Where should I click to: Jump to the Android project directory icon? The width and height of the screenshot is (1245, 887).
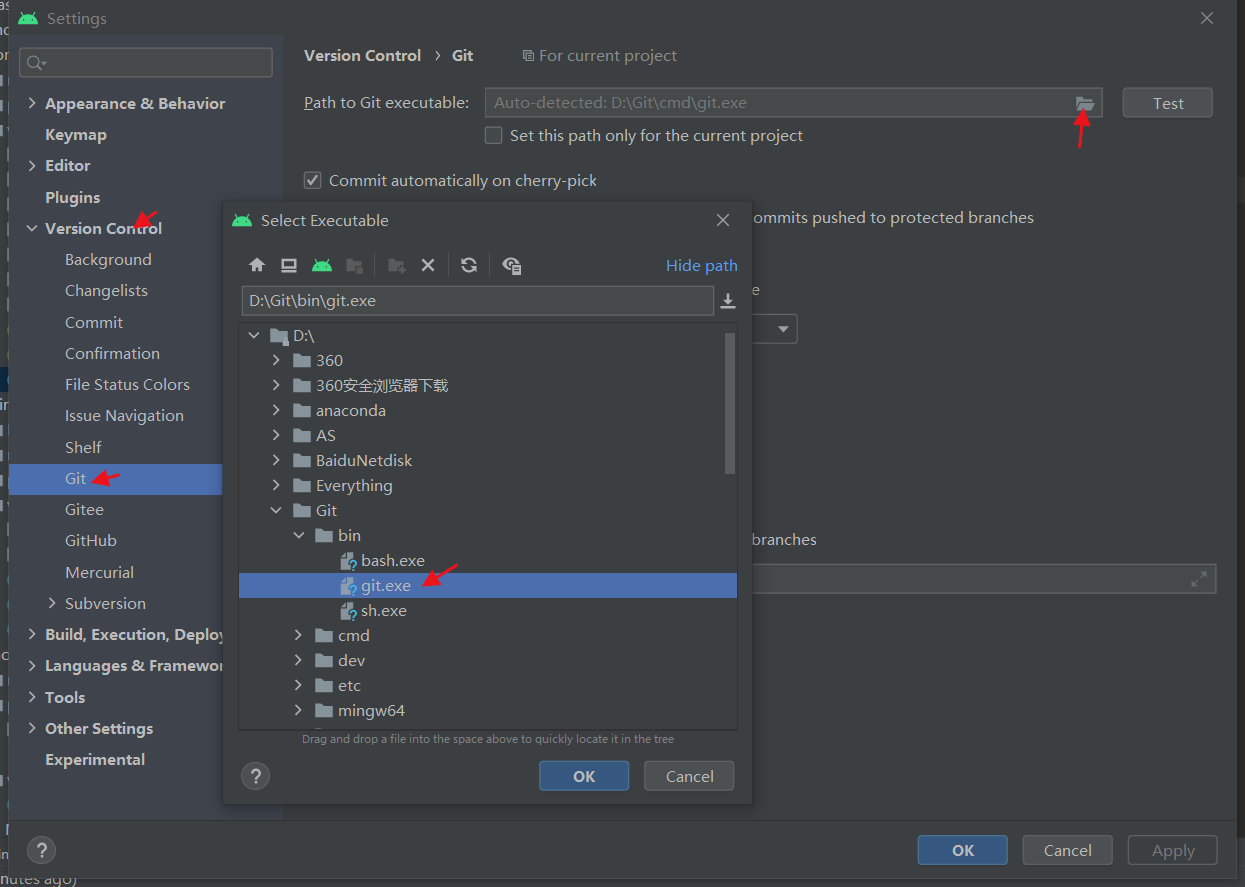[321, 265]
